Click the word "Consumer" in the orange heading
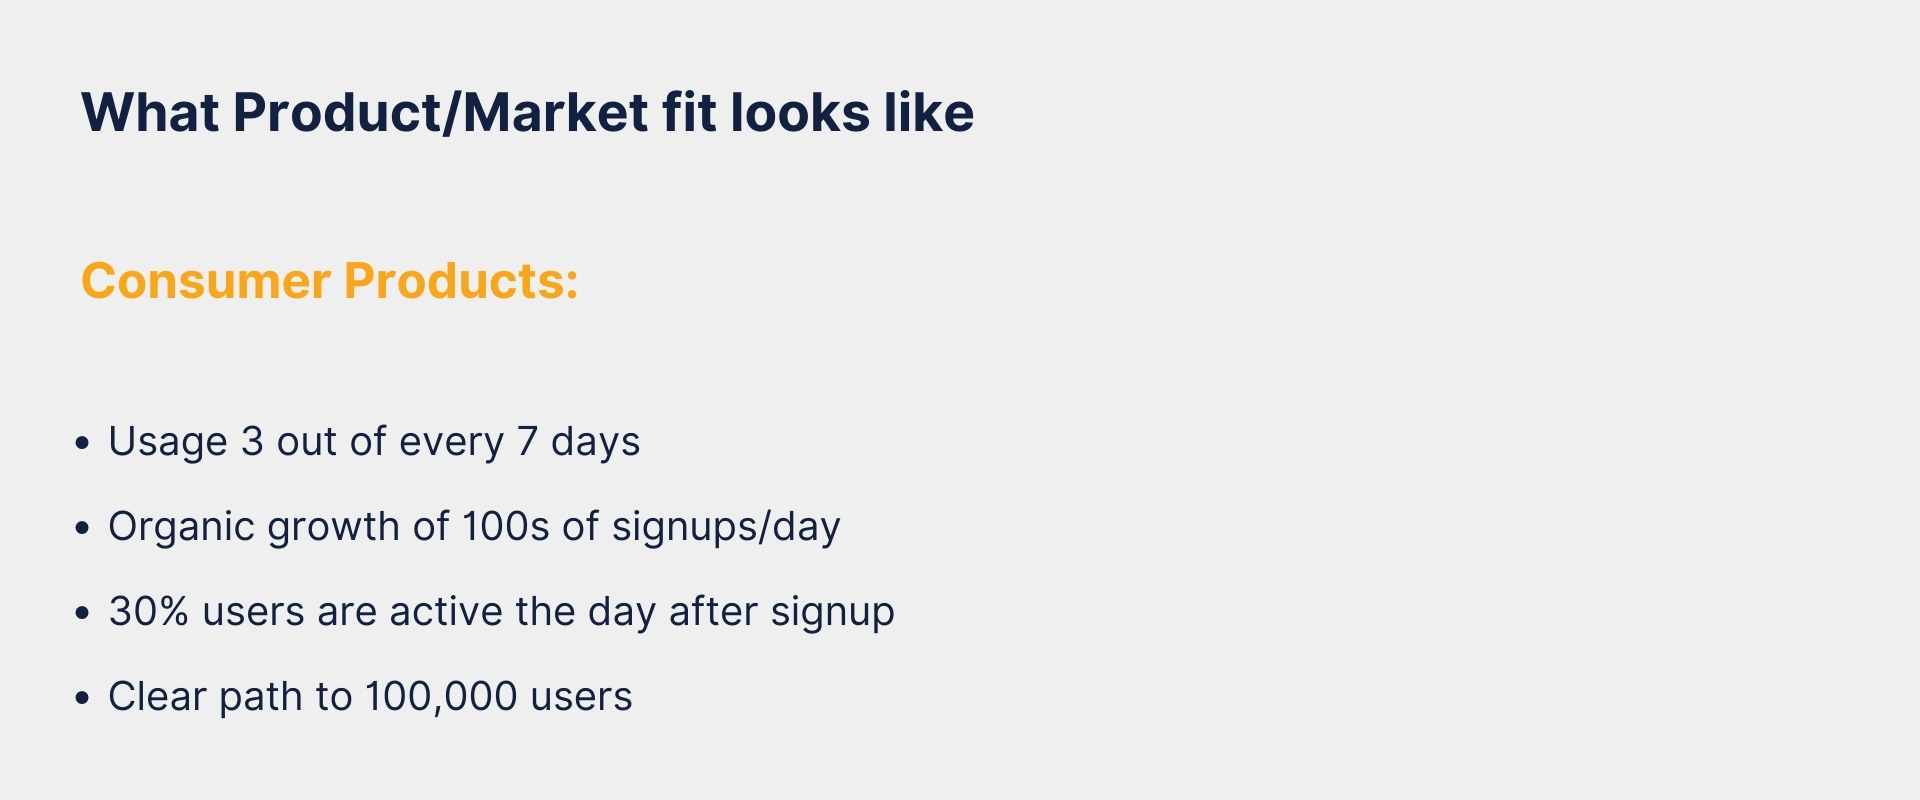 (x=205, y=281)
